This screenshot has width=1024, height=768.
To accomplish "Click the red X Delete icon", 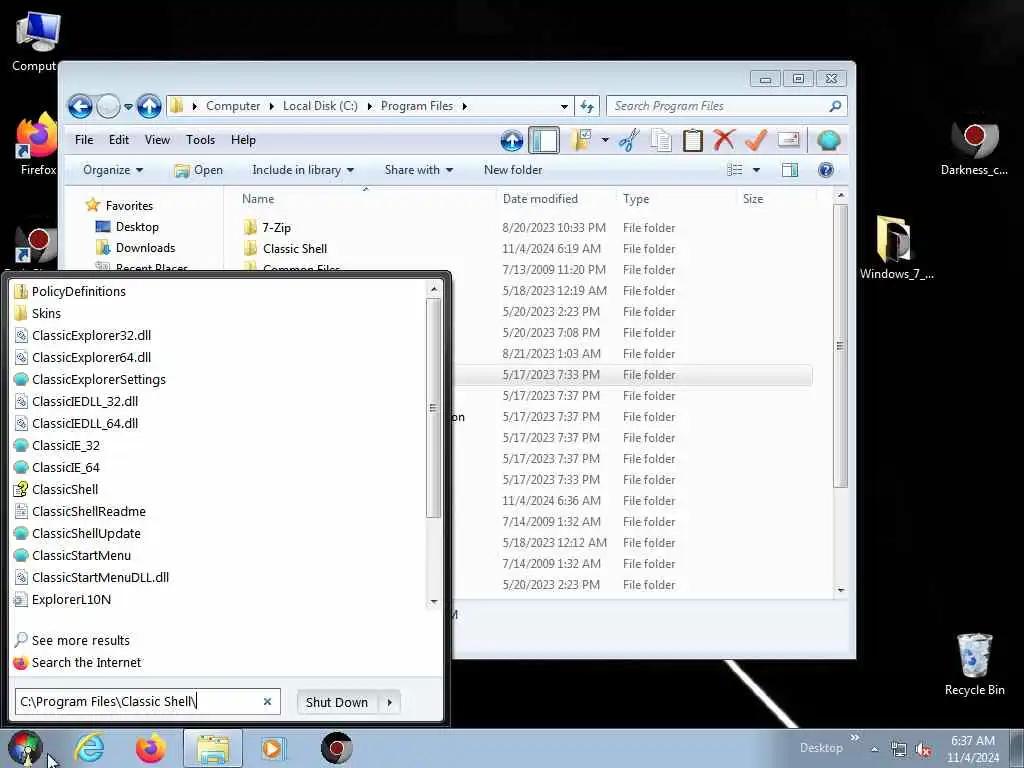I will pyautogui.click(x=724, y=140).
